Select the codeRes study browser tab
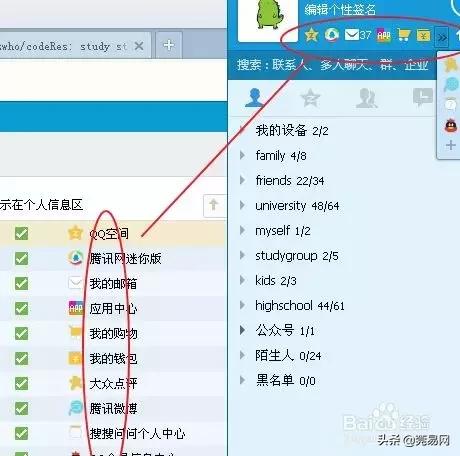The image size is (460, 456). pos(75,45)
